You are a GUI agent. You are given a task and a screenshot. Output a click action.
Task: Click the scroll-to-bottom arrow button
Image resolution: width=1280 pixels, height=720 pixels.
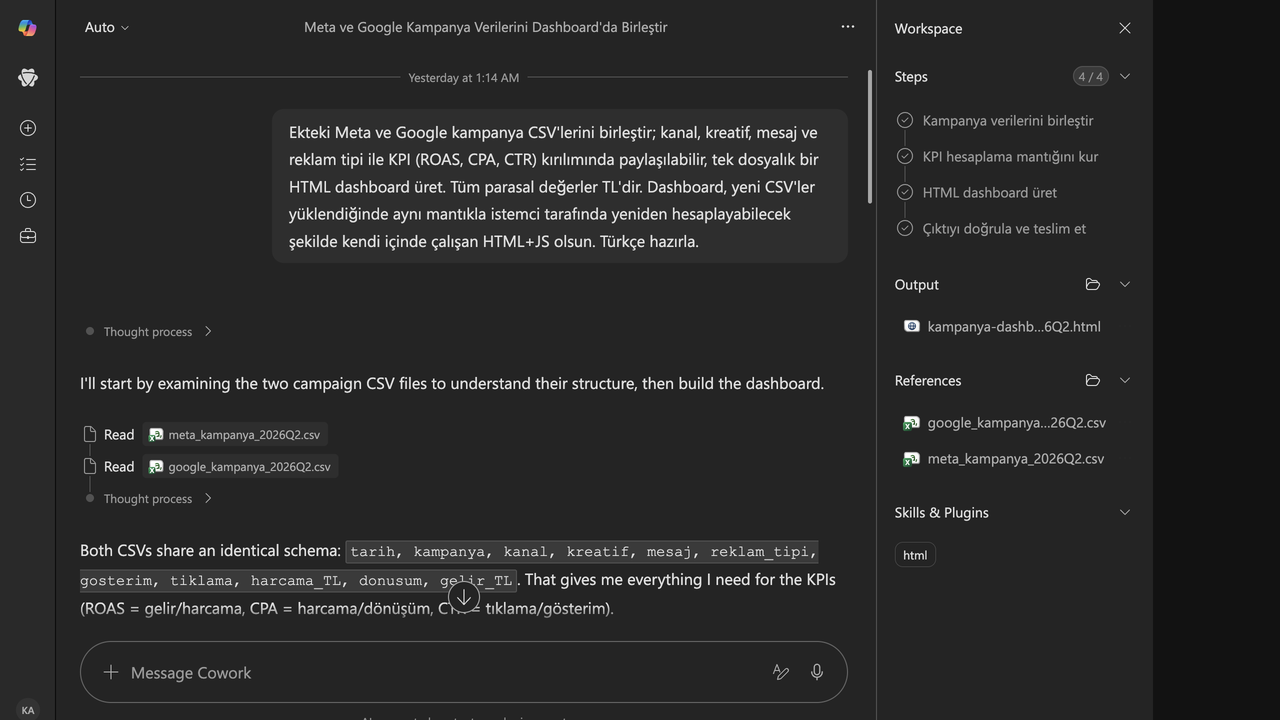click(x=464, y=597)
